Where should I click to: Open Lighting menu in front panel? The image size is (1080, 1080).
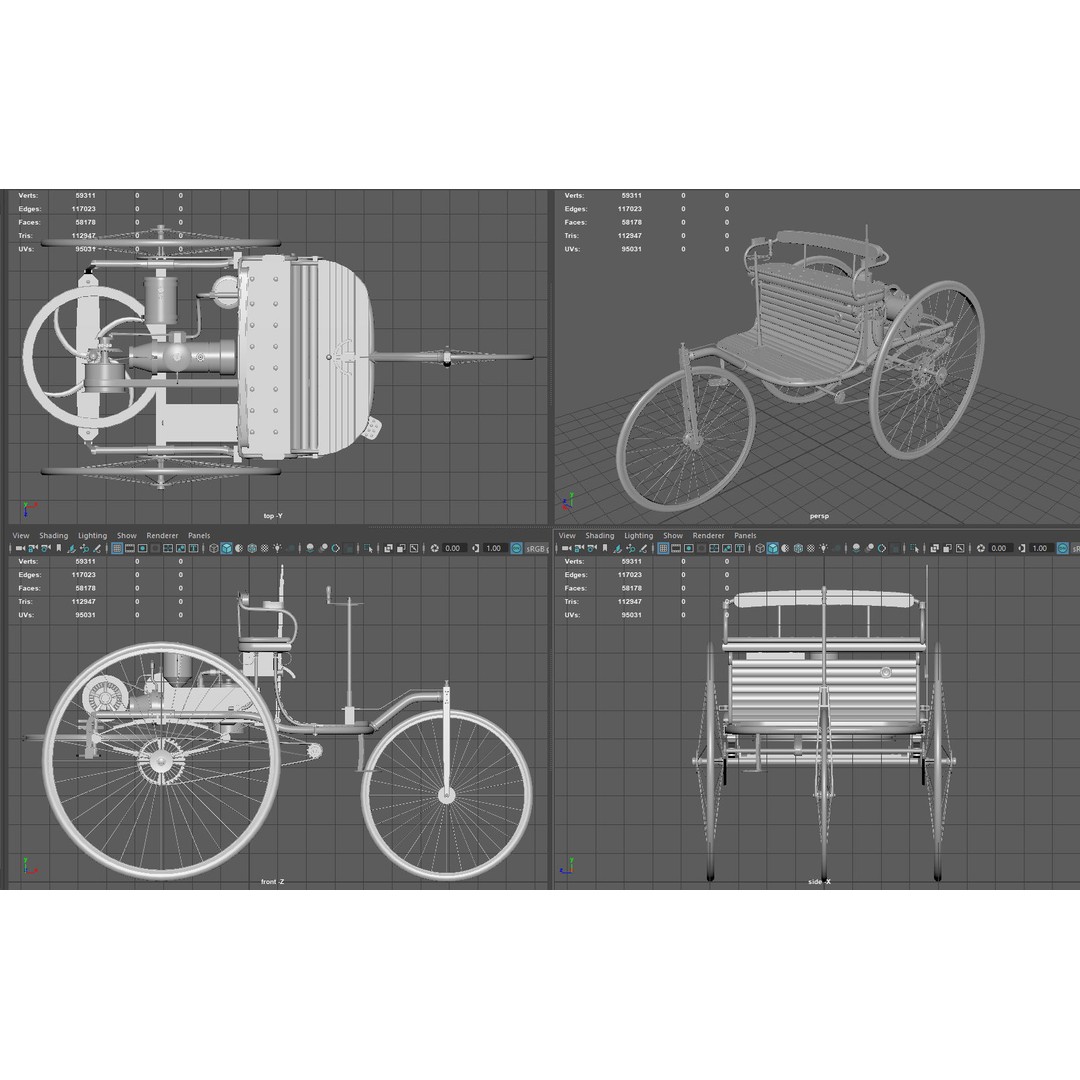[x=92, y=535]
